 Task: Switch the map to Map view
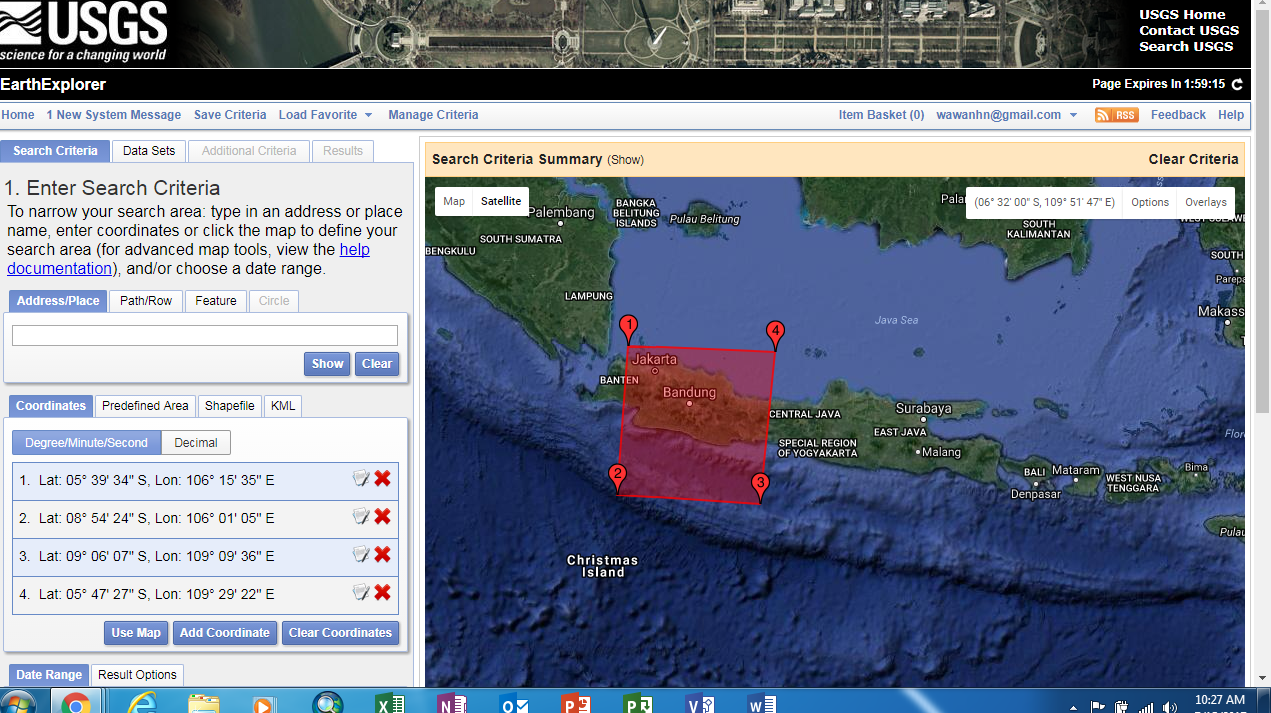[x=453, y=201]
